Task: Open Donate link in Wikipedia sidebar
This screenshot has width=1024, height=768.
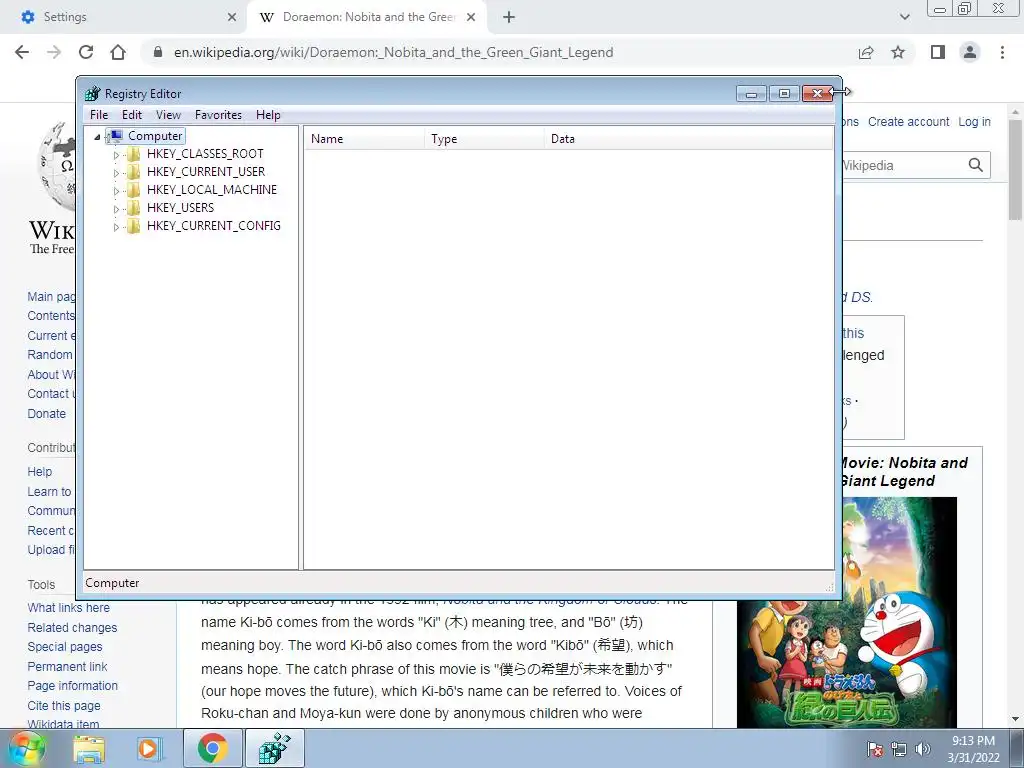Action: tap(46, 414)
